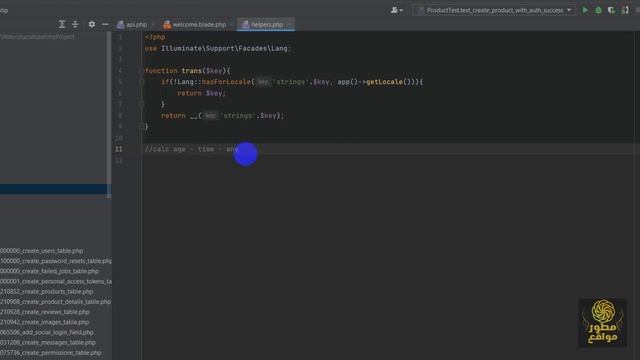Close the api.php tab
This screenshot has width=640, height=360.
point(153,24)
